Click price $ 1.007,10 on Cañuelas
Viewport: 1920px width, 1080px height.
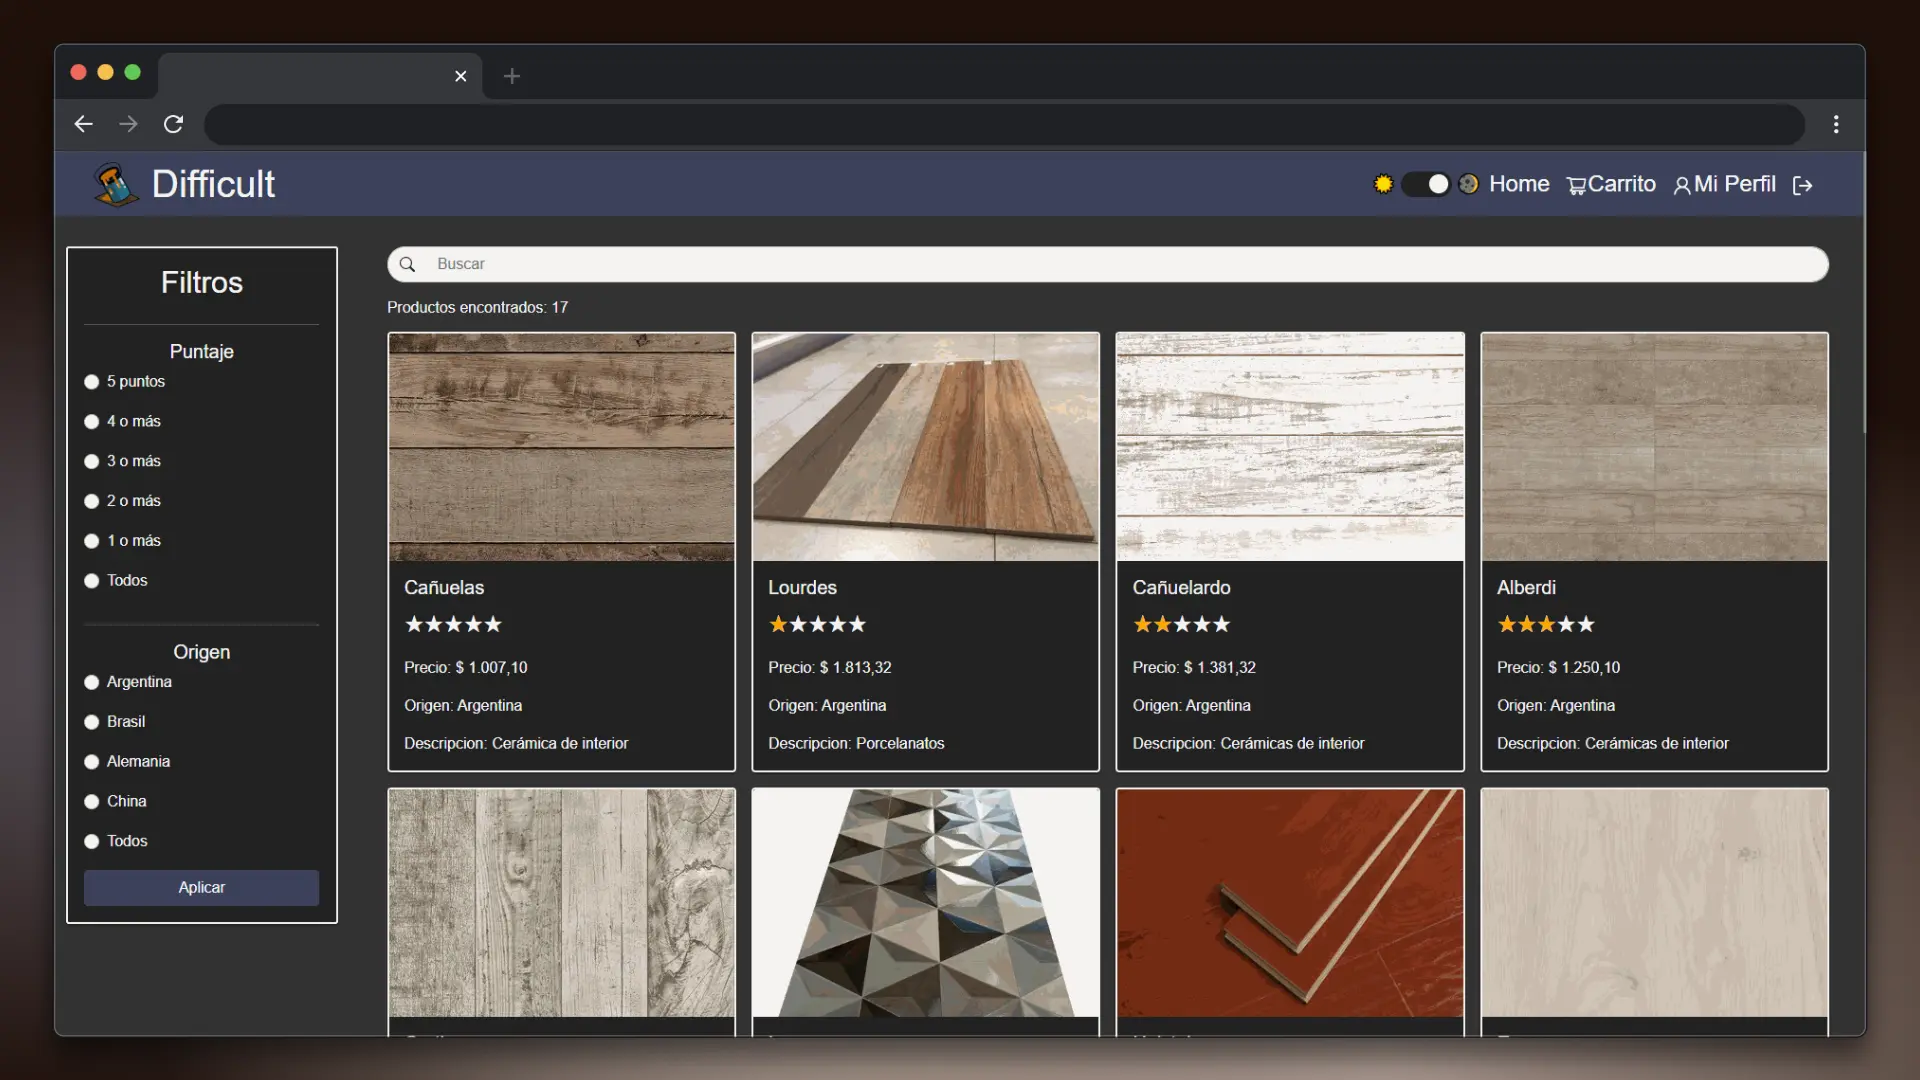[466, 668]
